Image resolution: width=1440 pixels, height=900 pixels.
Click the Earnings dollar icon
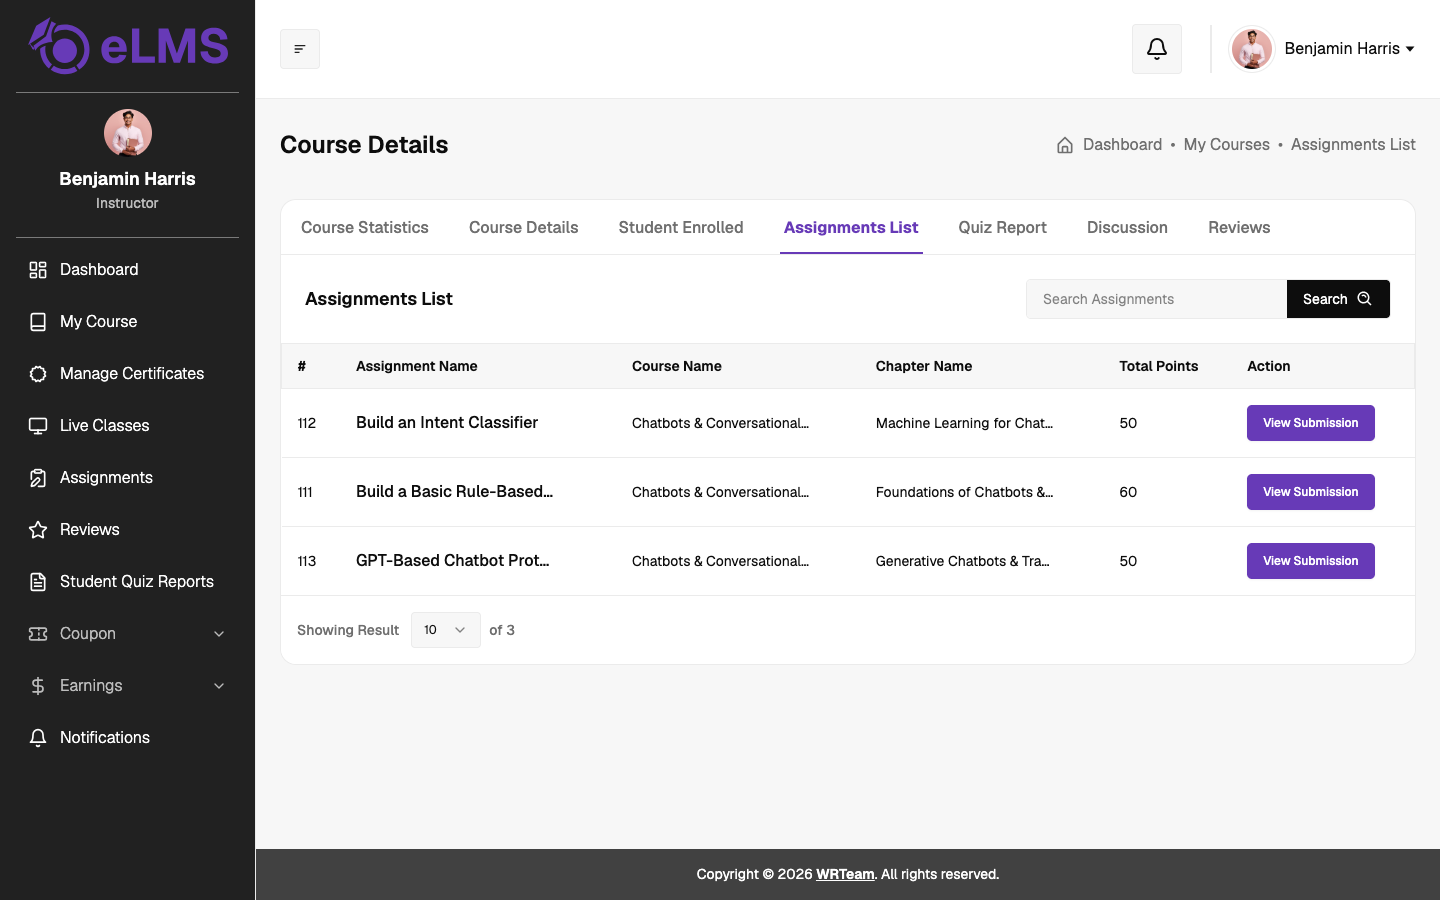(x=38, y=686)
